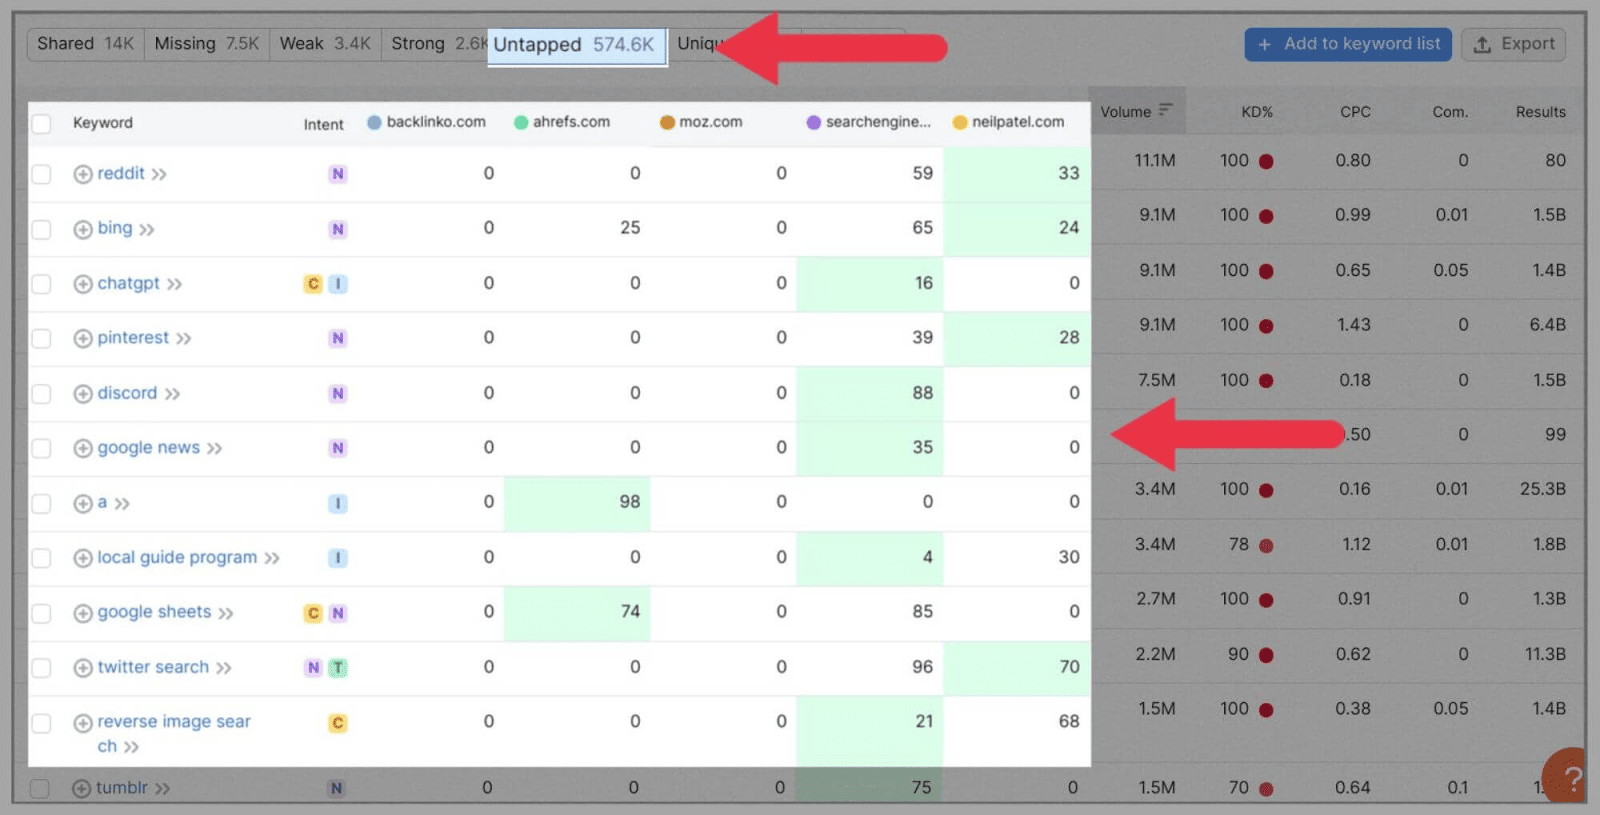Click the plus icon next to keyword a
Screen dimensions: 1600x815
point(83,503)
